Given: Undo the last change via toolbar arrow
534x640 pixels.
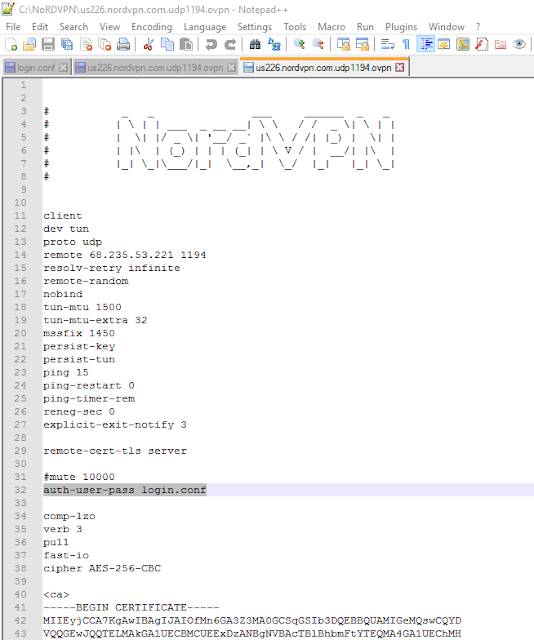Looking at the screenshot, I should 211,44.
